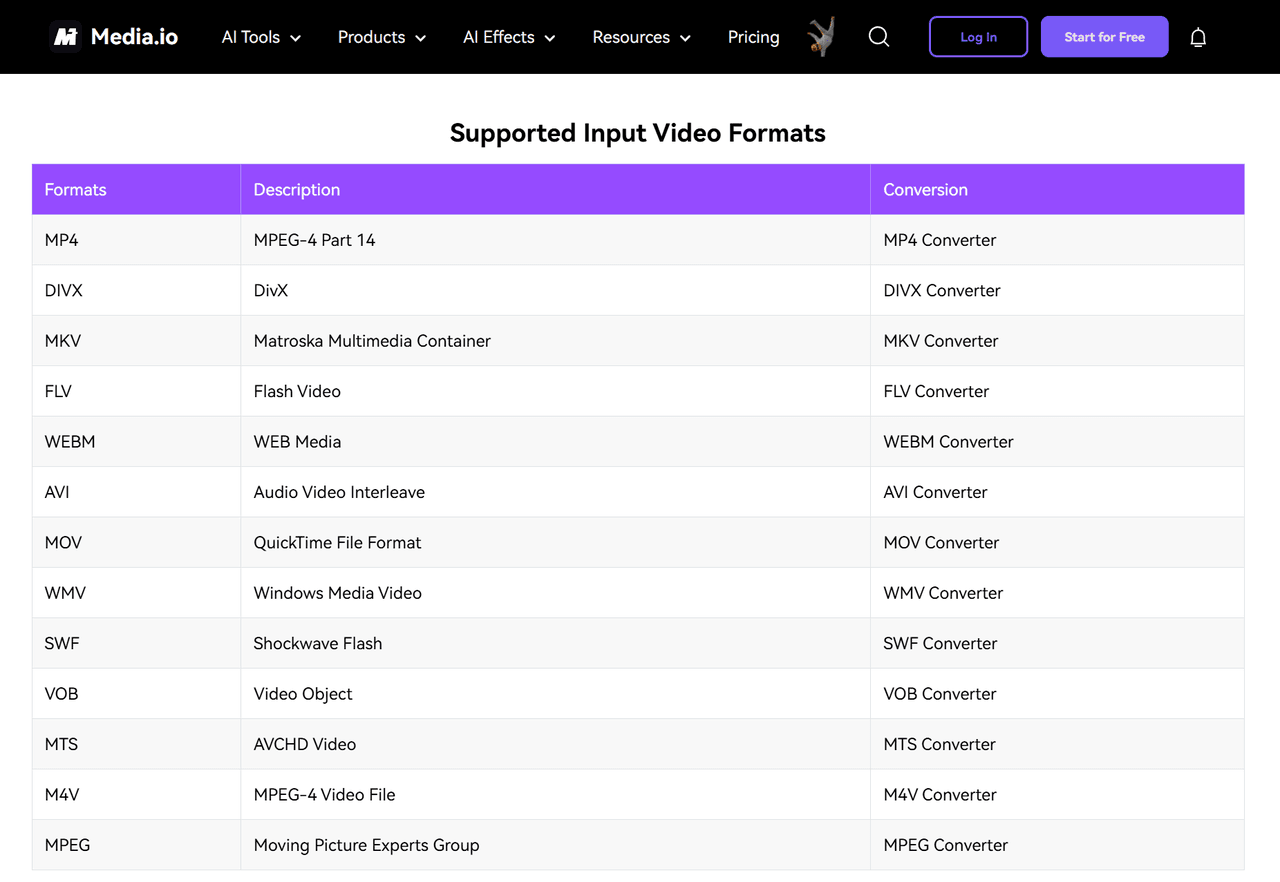Click the WEB Media description

click(297, 442)
